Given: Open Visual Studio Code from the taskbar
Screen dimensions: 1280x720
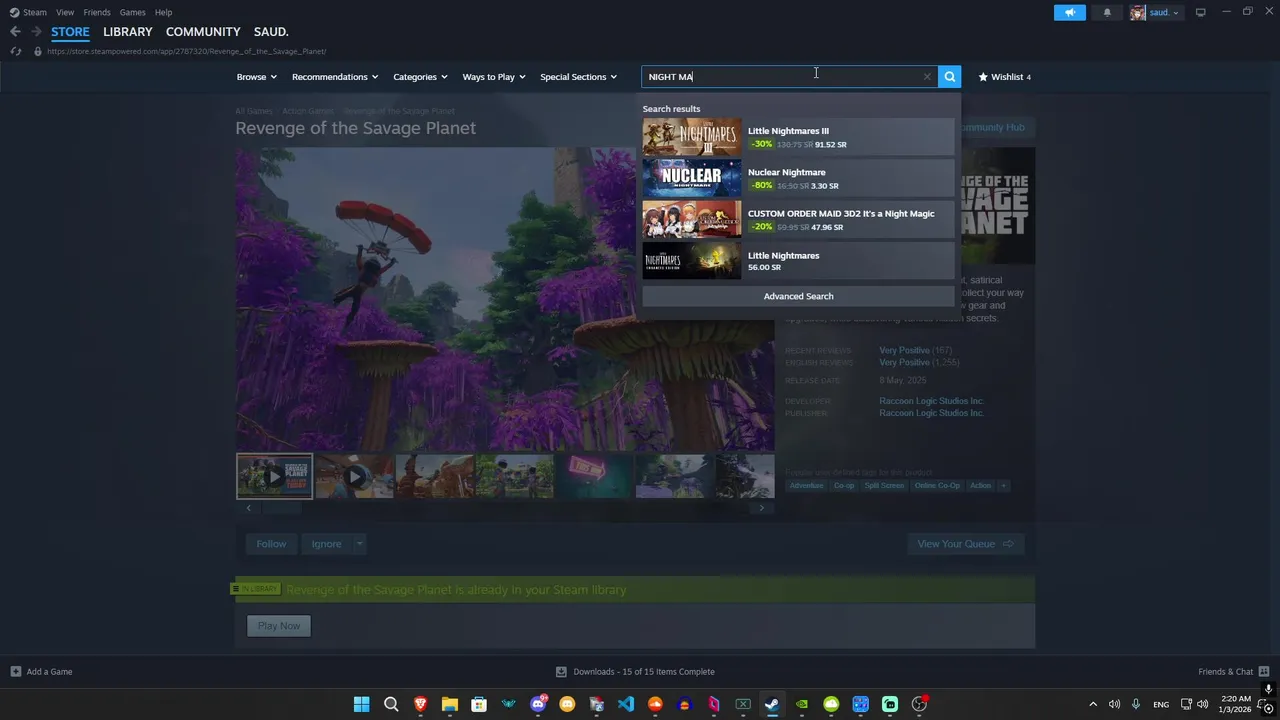Looking at the screenshot, I should coord(626,704).
